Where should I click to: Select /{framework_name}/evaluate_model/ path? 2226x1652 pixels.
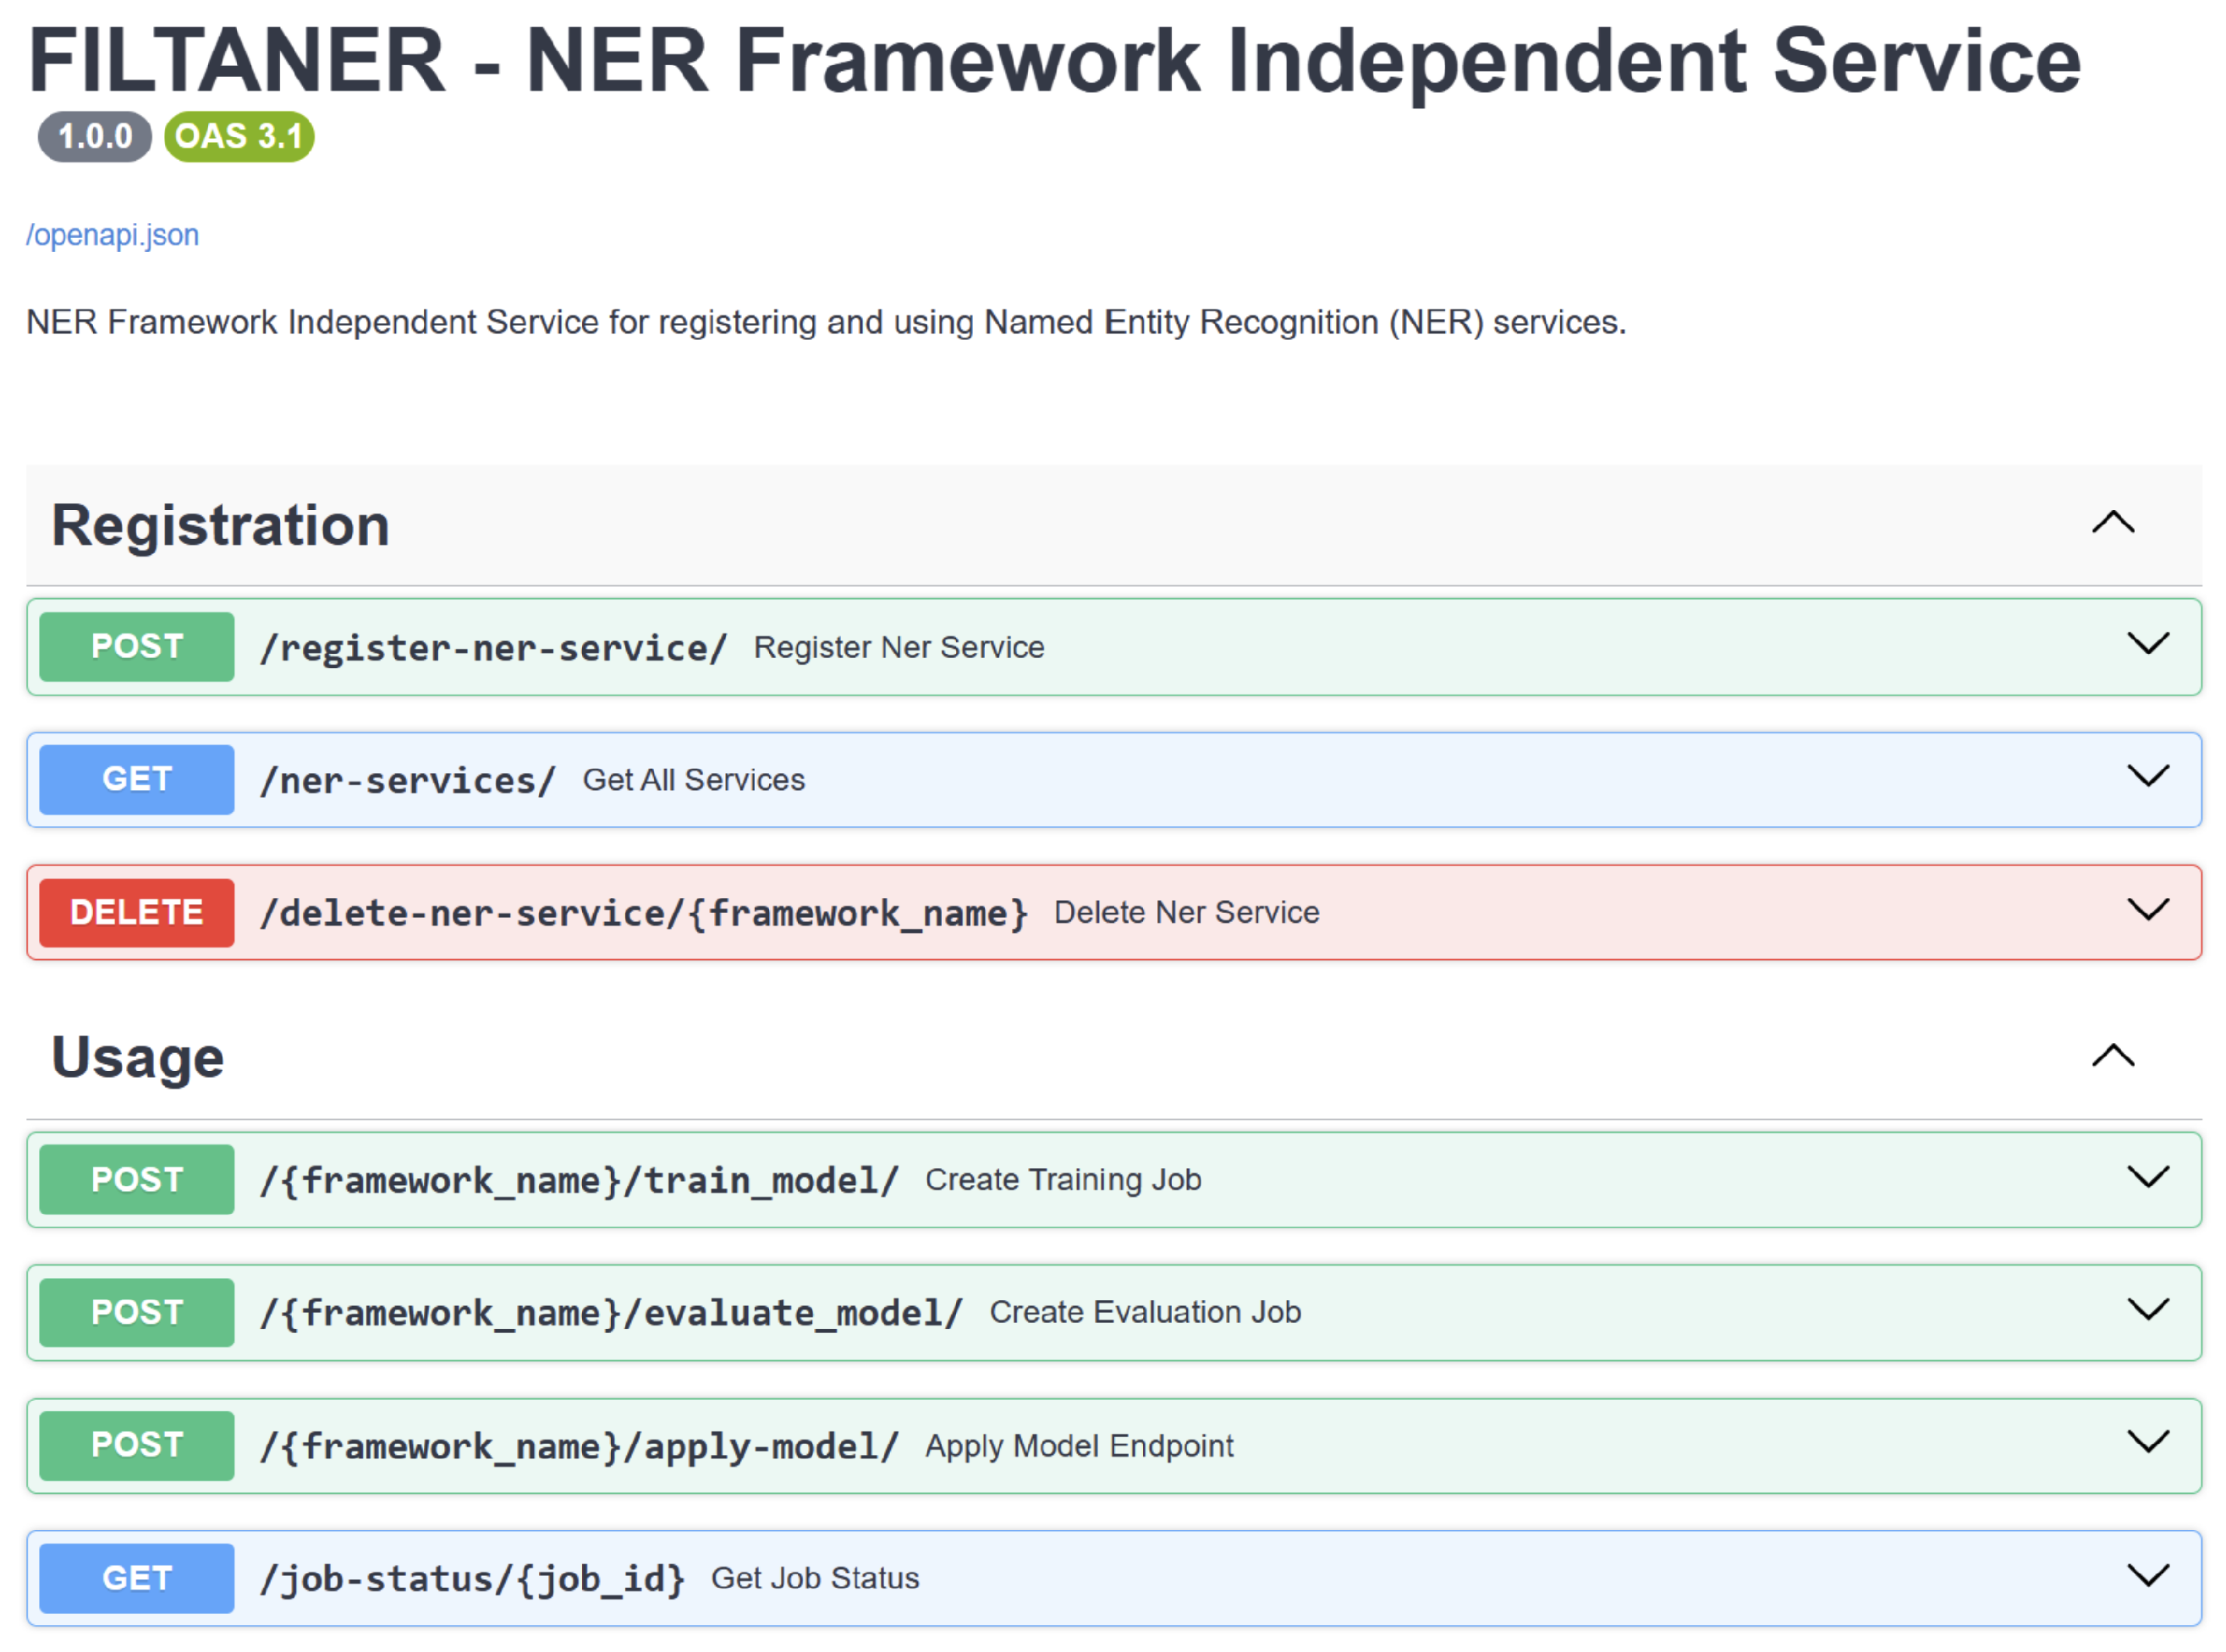tap(612, 1313)
